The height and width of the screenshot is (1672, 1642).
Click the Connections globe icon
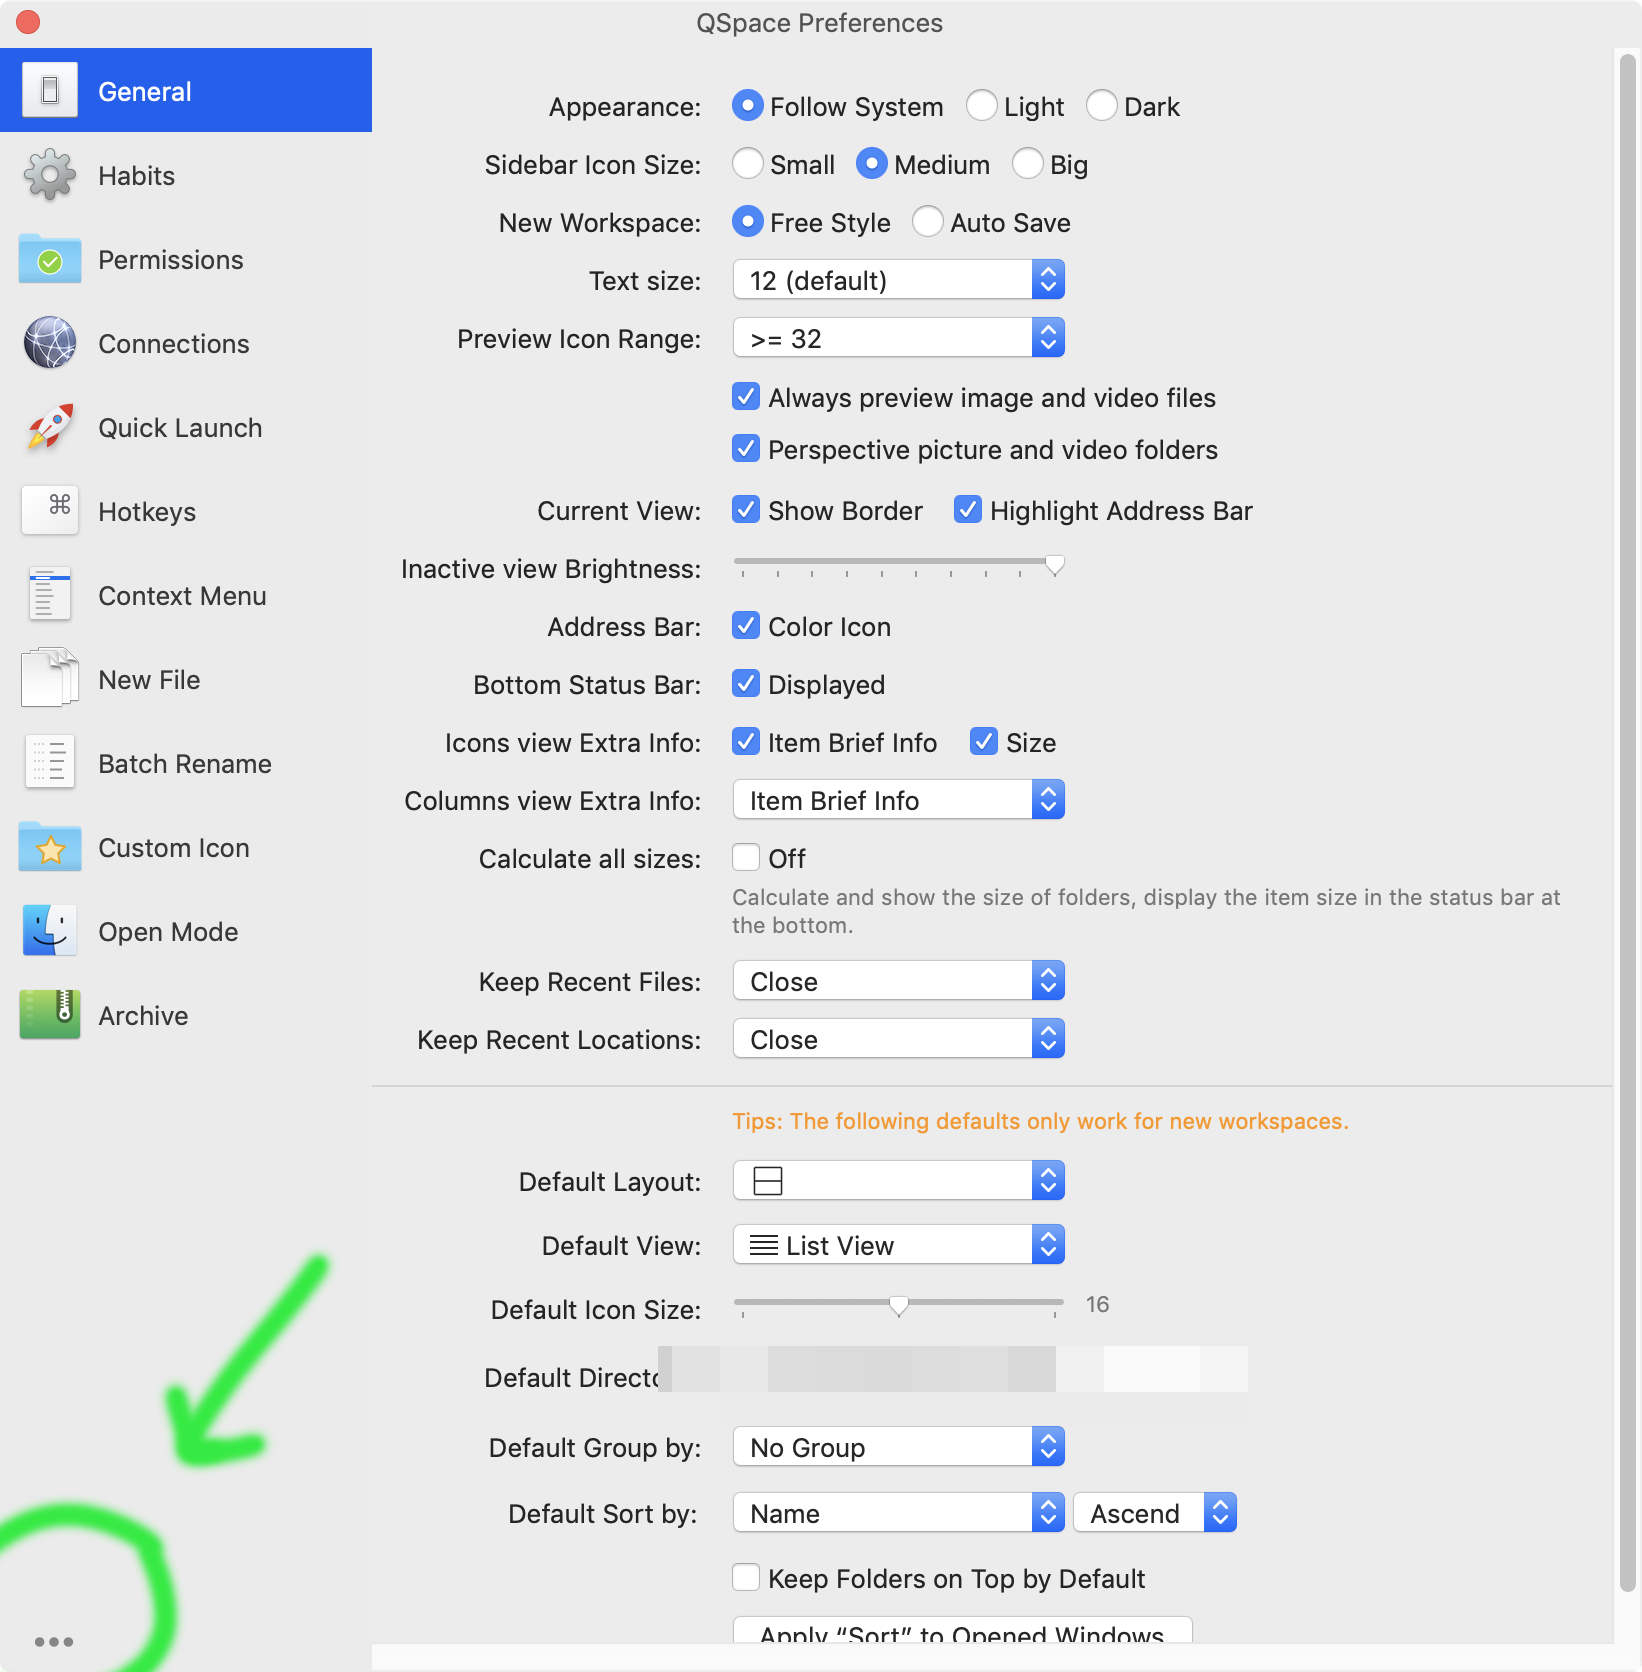pos(50,343)
